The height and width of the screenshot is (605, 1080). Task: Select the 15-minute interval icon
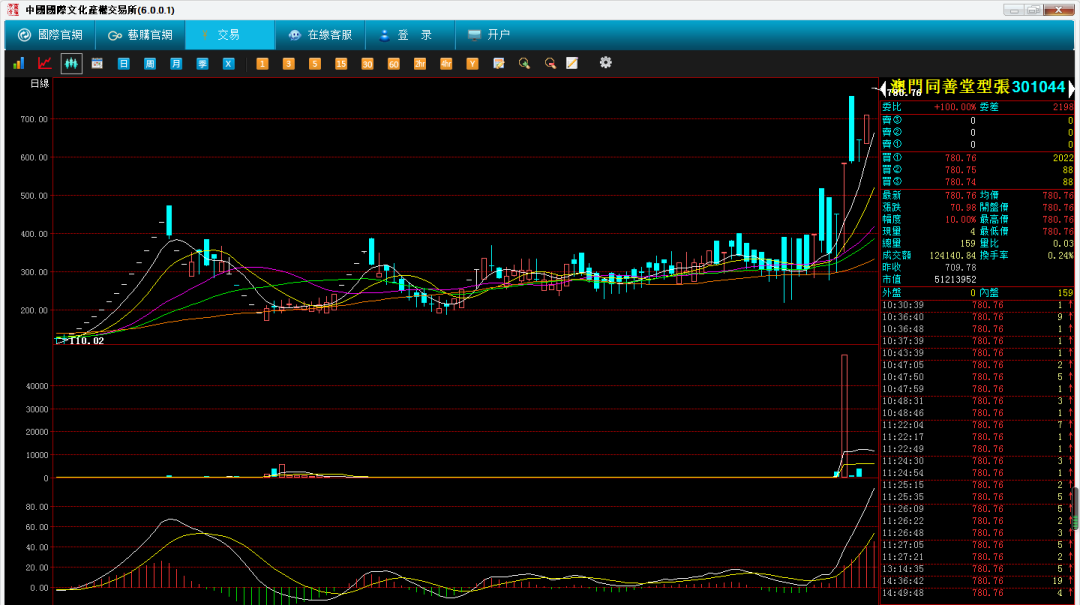coord(340,63)
